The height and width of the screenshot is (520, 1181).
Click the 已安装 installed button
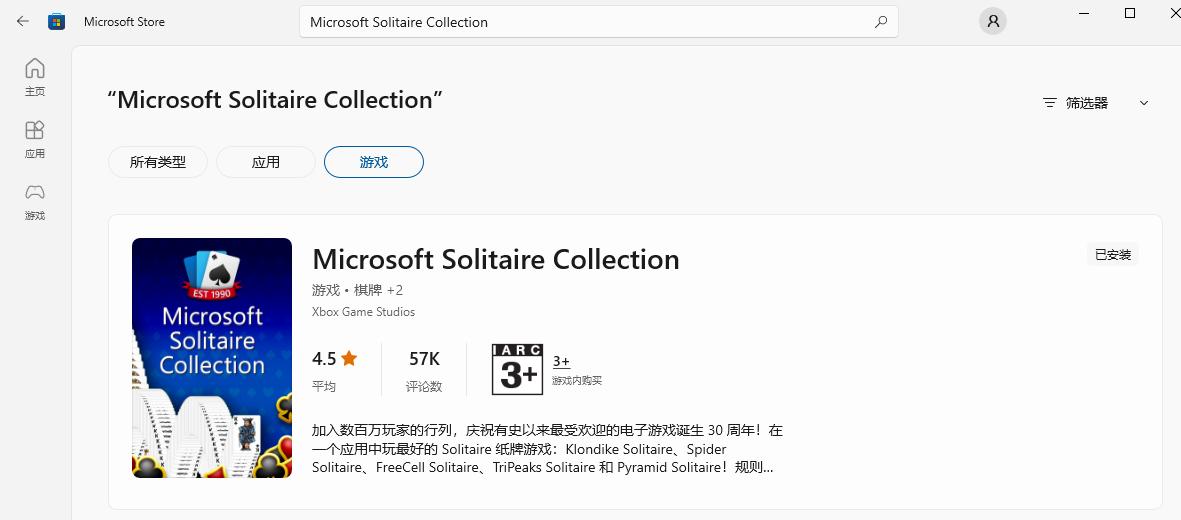1112,255
